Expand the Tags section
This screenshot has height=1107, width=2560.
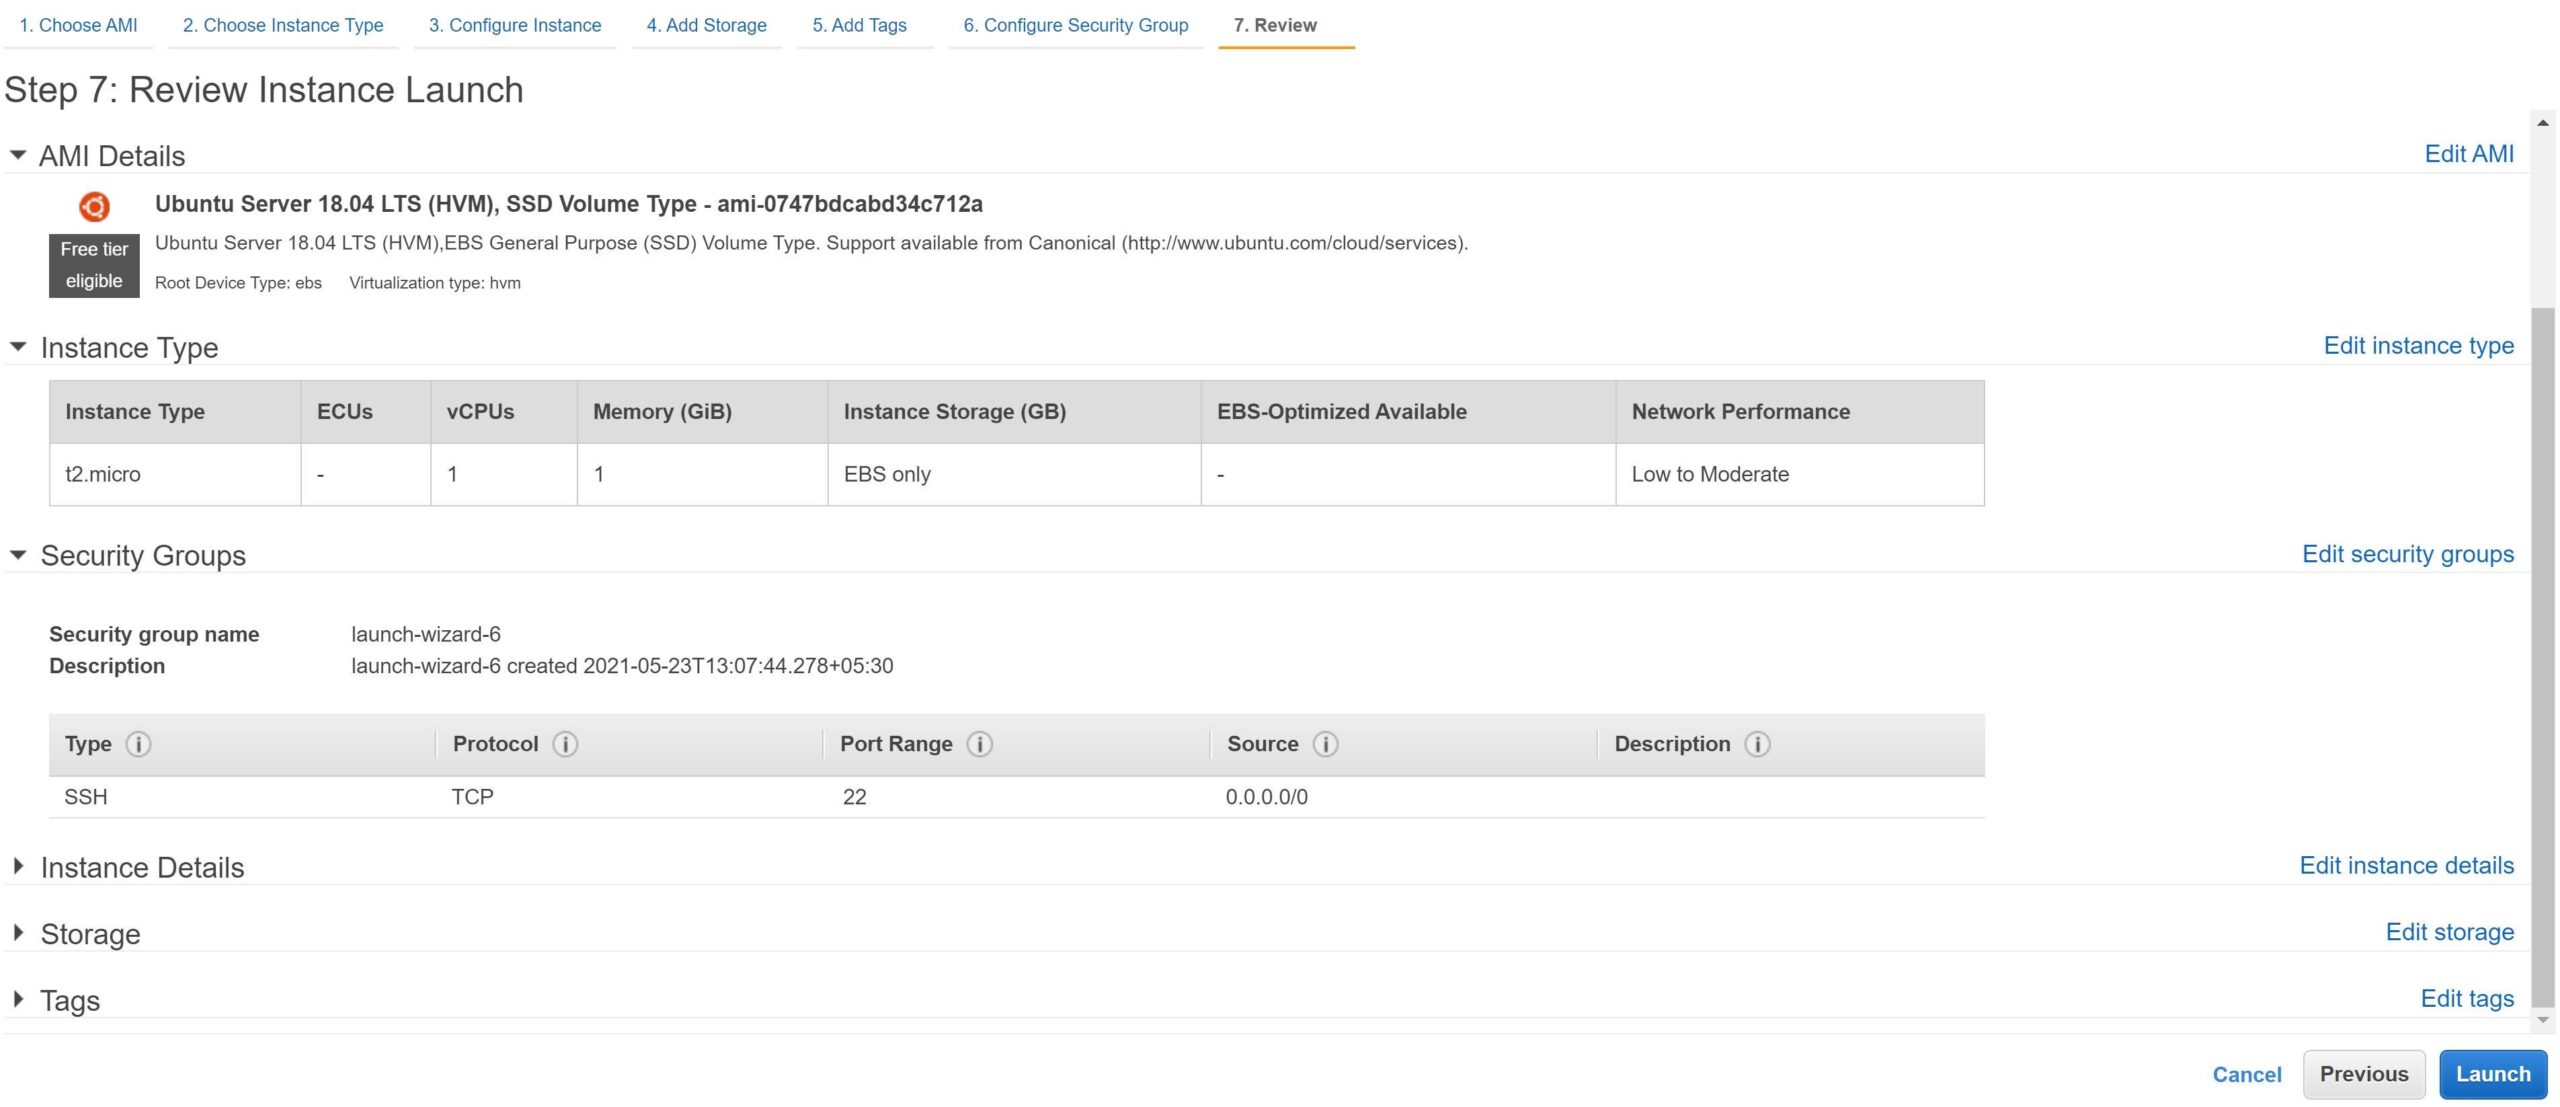(x=18, y=999)
